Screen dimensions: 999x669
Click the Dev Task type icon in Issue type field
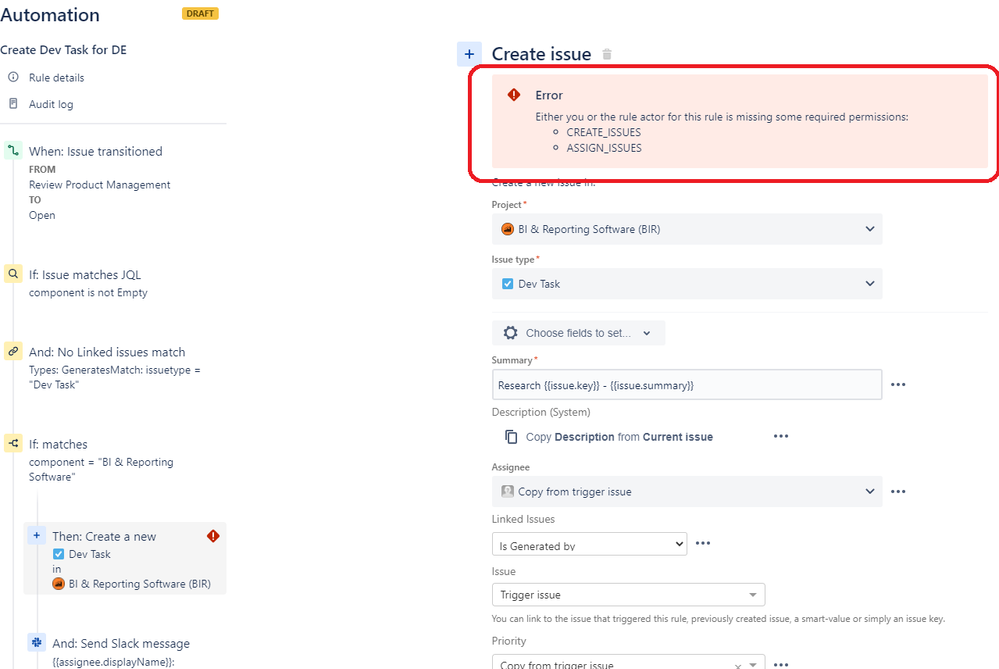[507, 284]
